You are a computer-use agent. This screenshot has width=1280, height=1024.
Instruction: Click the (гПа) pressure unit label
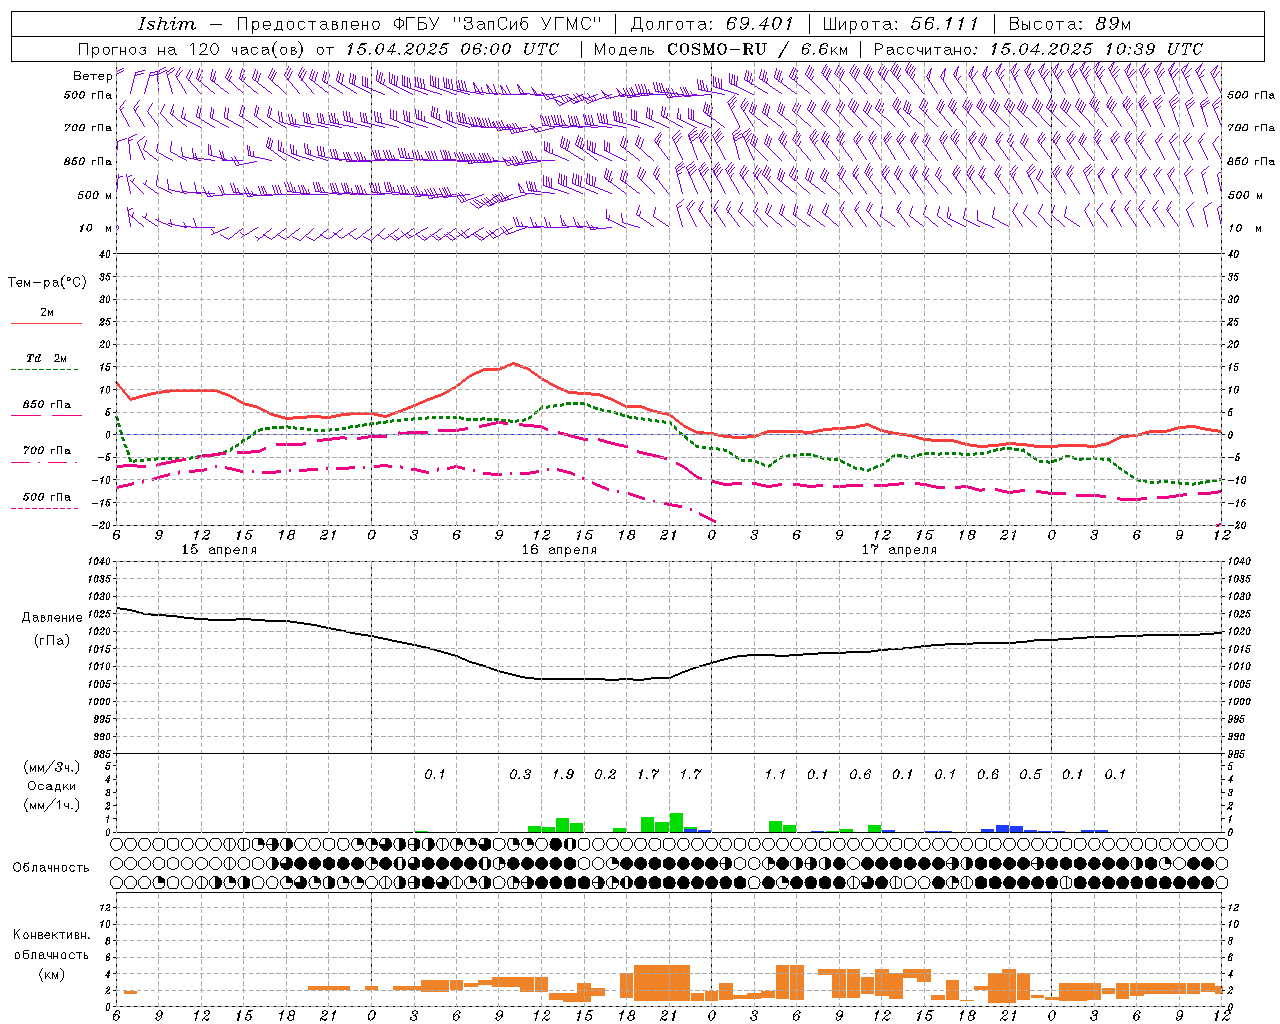click(52, 641)
